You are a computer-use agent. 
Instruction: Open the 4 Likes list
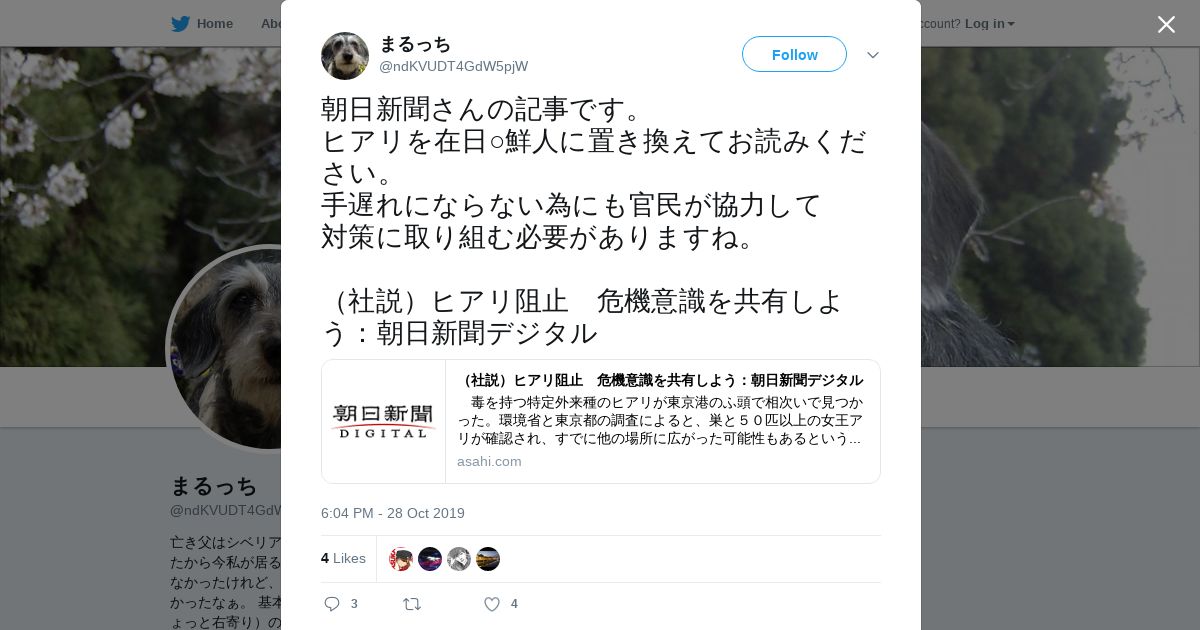click(343, 558)
